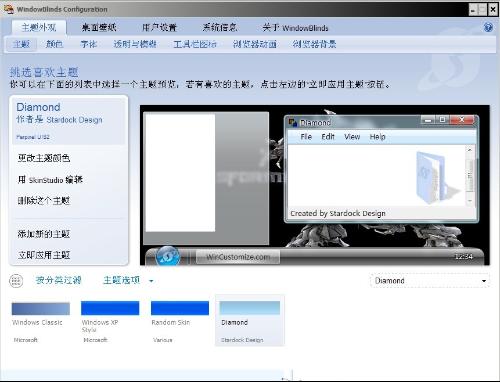Click the round category filter grid icon
This screenshot has width=500, height=382.
coord(16,281)
